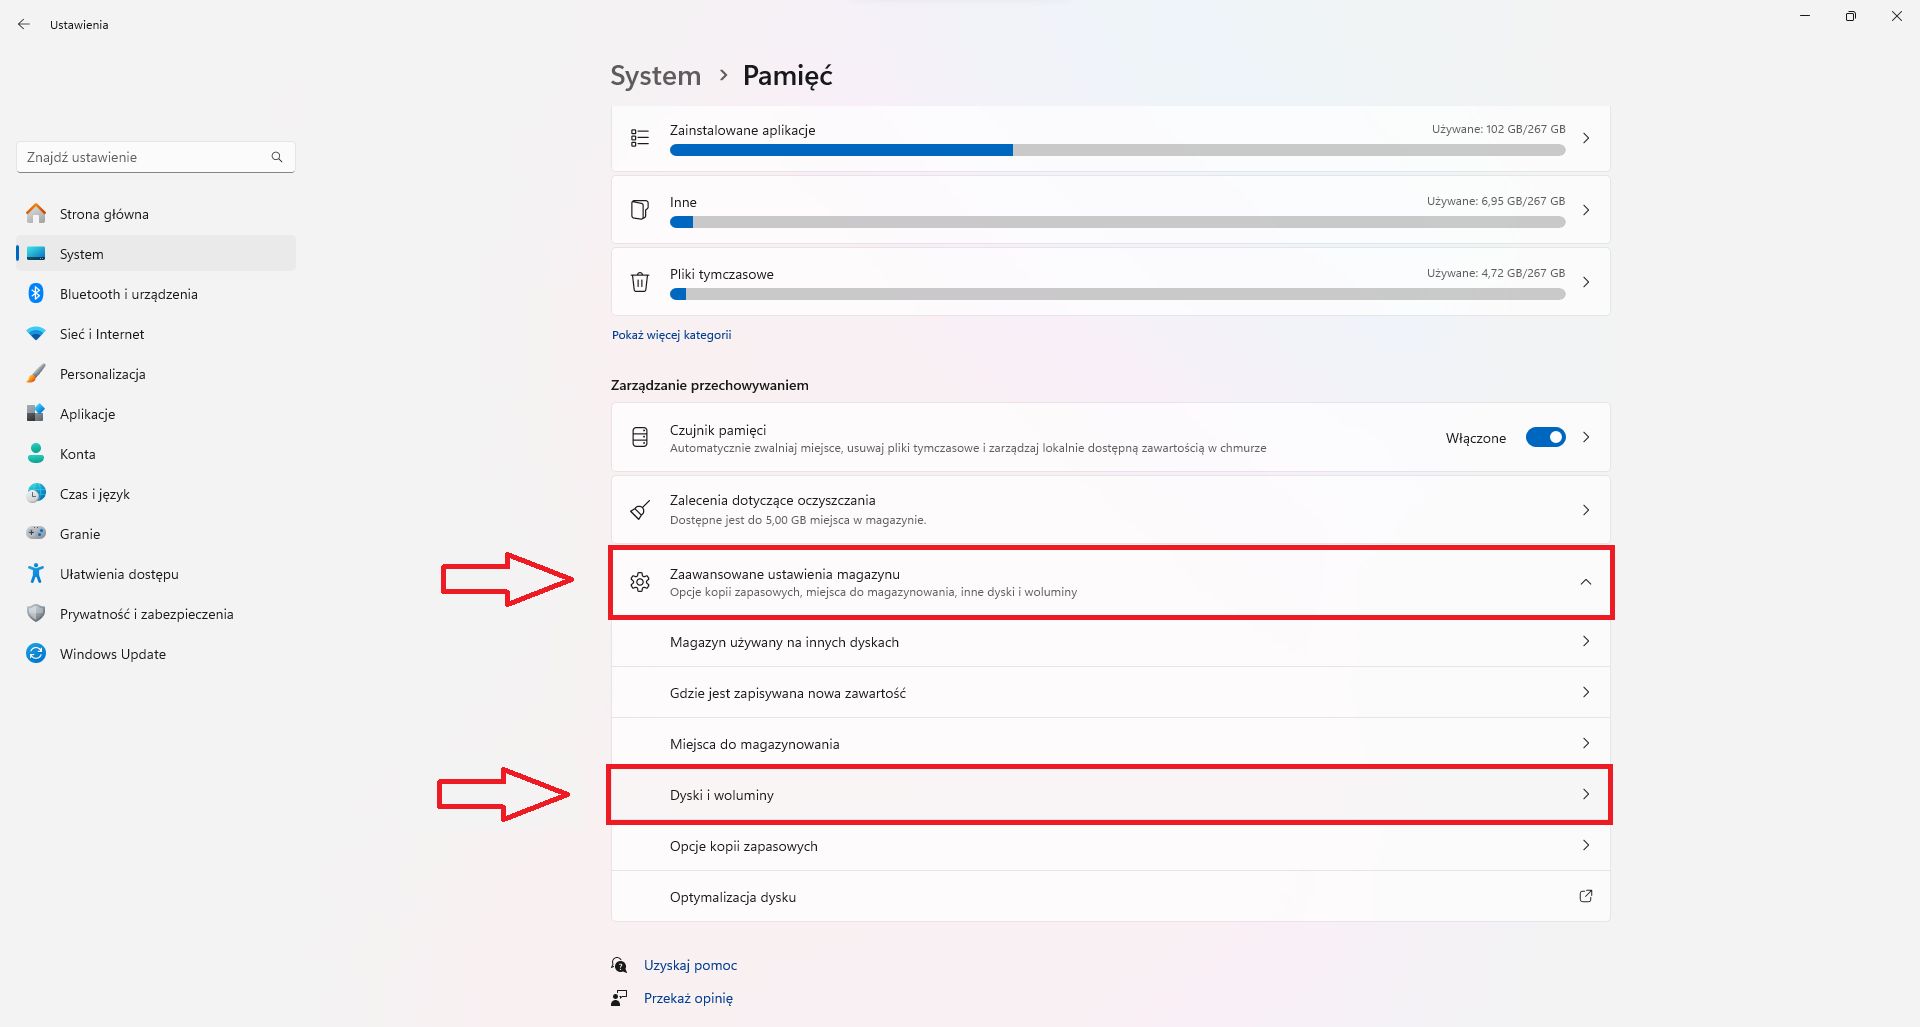The height and width of the screenshot is (1027, 1920).
Task: Open Optymalizacja dysku external link icon
Action: click(x=1585, y=896)
